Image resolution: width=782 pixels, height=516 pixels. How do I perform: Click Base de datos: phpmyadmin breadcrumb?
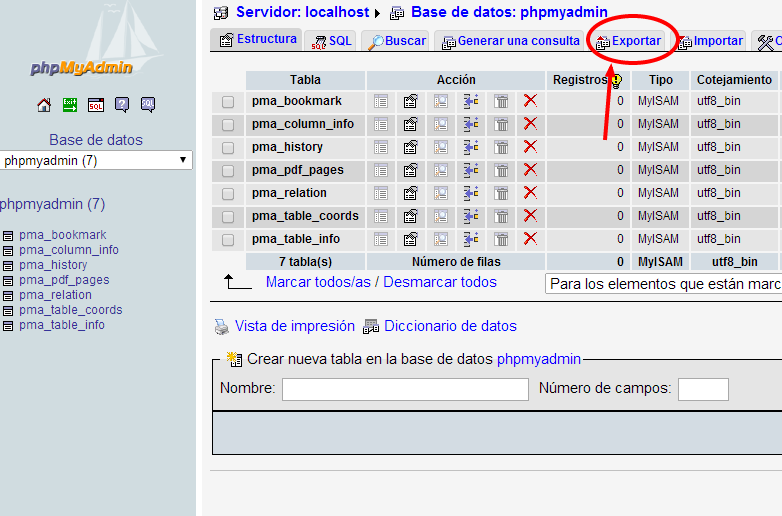click(509, 12)
